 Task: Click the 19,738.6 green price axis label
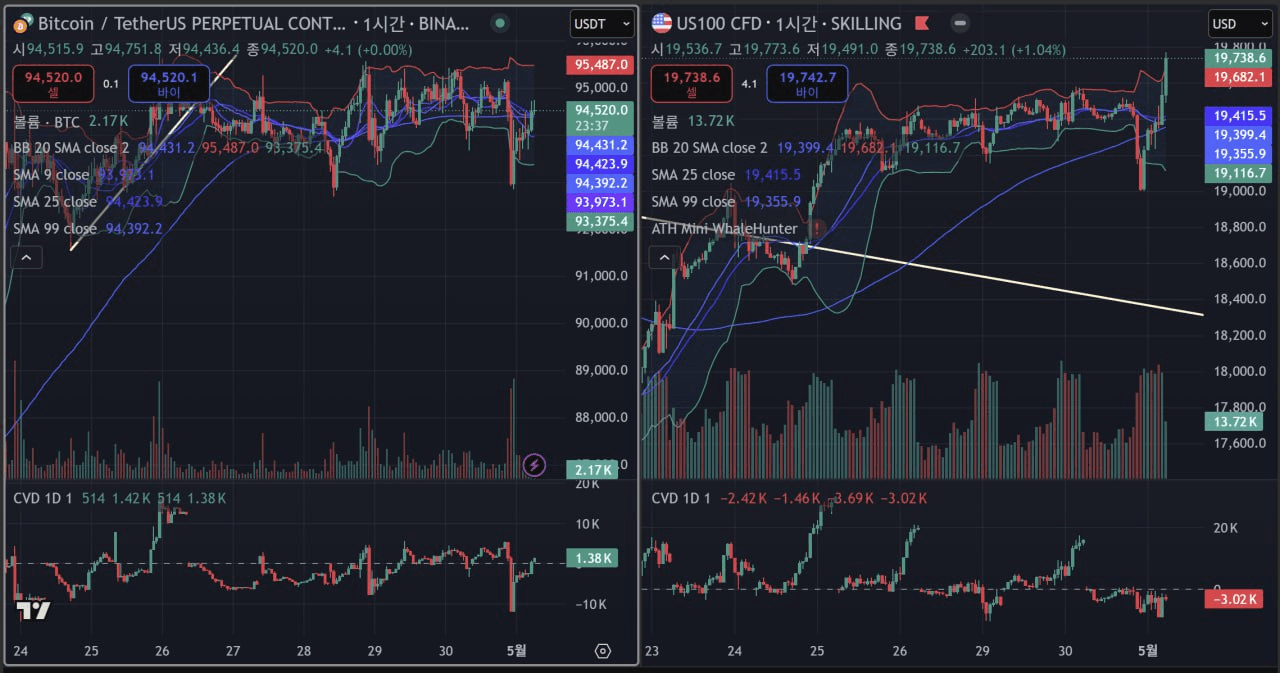coord(1240,58)
